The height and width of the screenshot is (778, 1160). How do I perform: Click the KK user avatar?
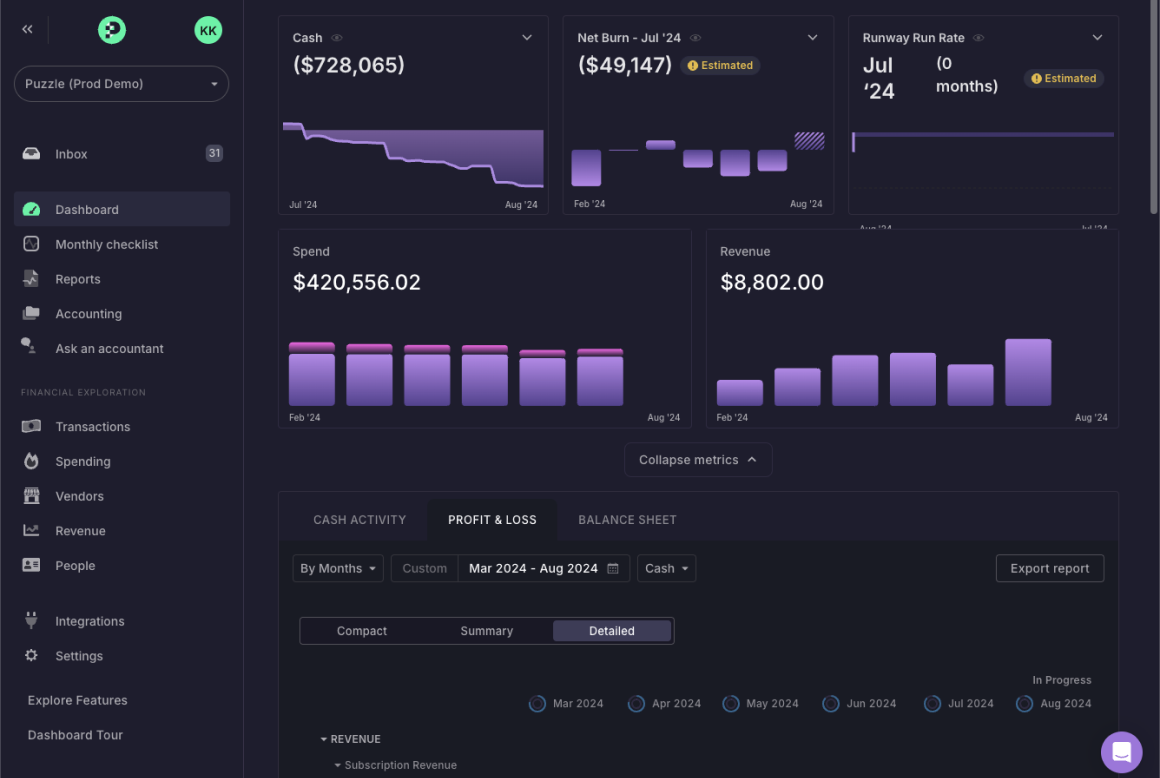(x=208, y=29)
